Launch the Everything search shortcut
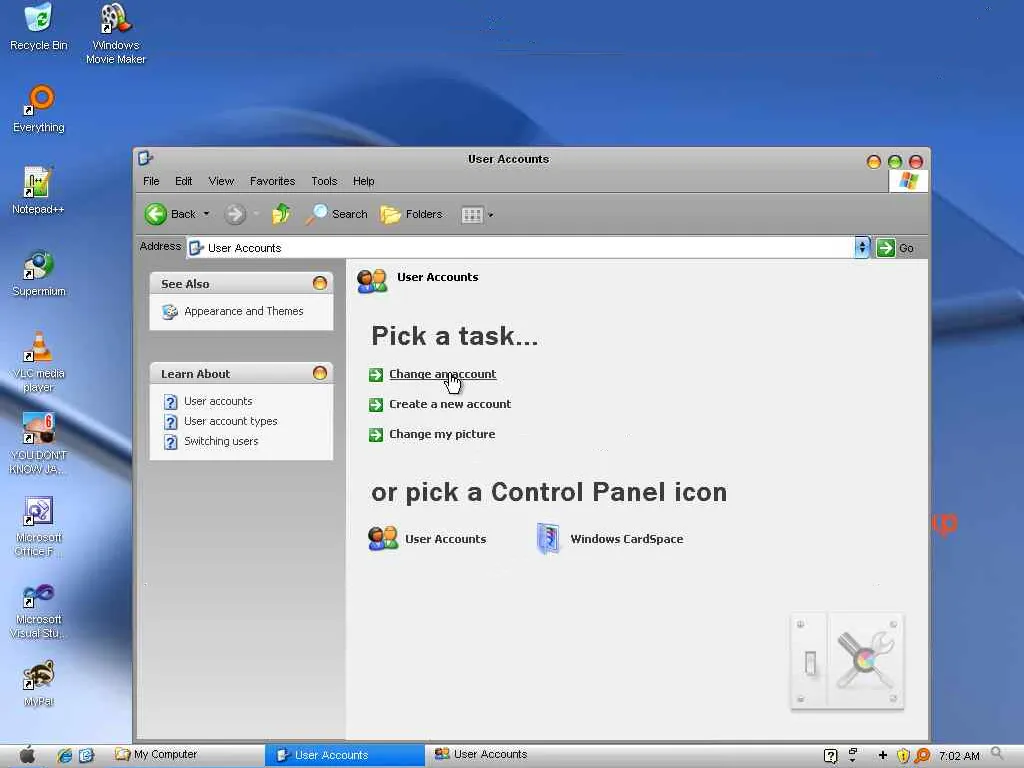The width and height of the screenshot is (1024, 768). pos(39,110)
